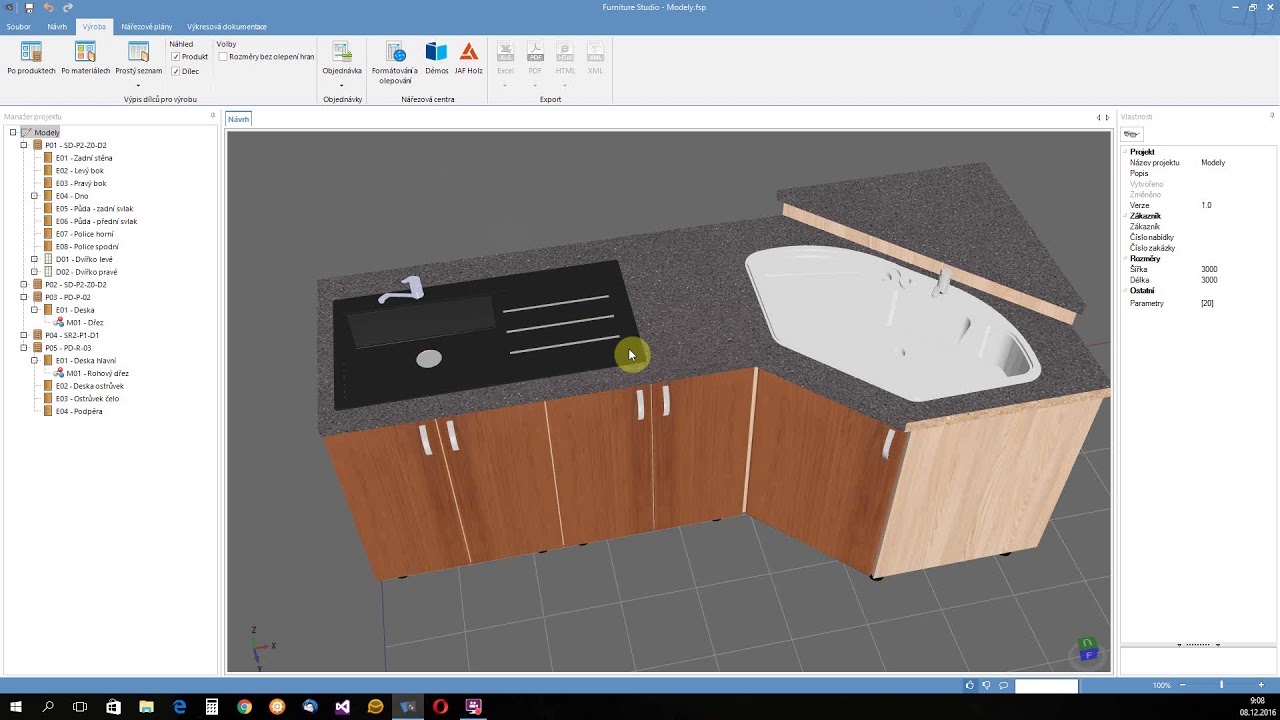This screenshot has width=1280, height=720.
Task: Open the Prostý seznam list
Action: coord(138,58)
